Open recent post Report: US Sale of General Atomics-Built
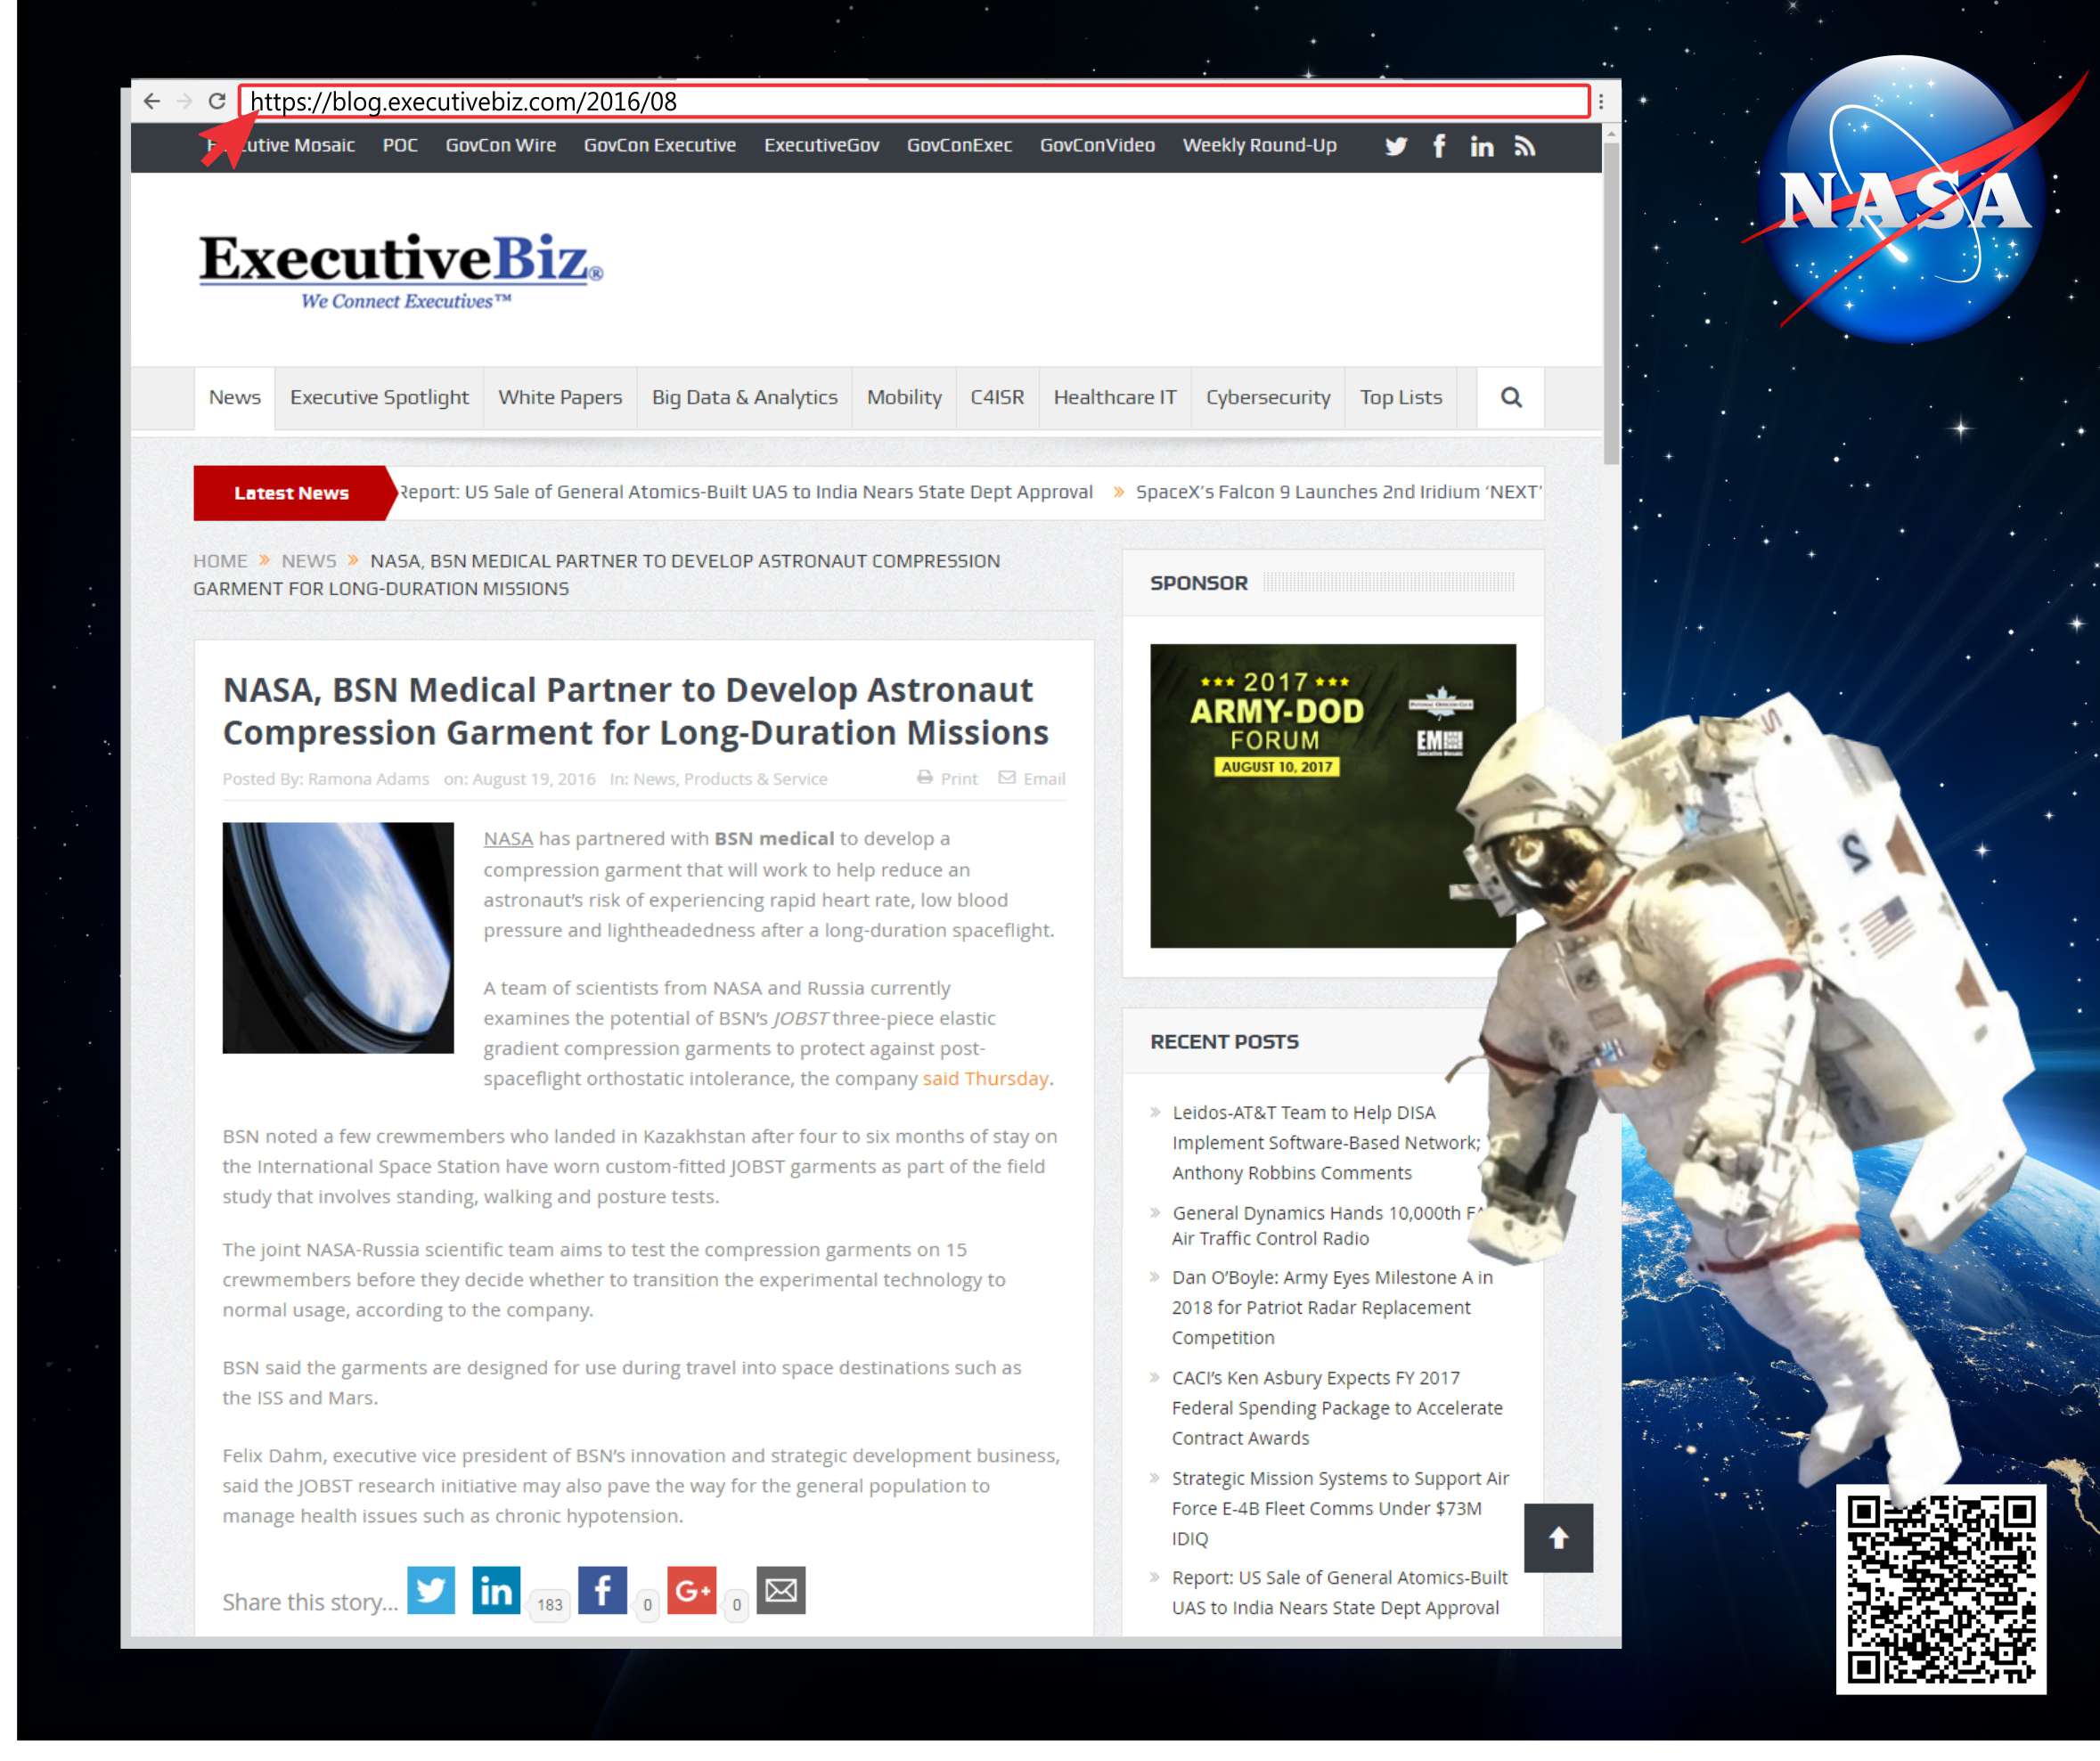This screenshot has width=2100, height=1761. tap(1340, 1593)
